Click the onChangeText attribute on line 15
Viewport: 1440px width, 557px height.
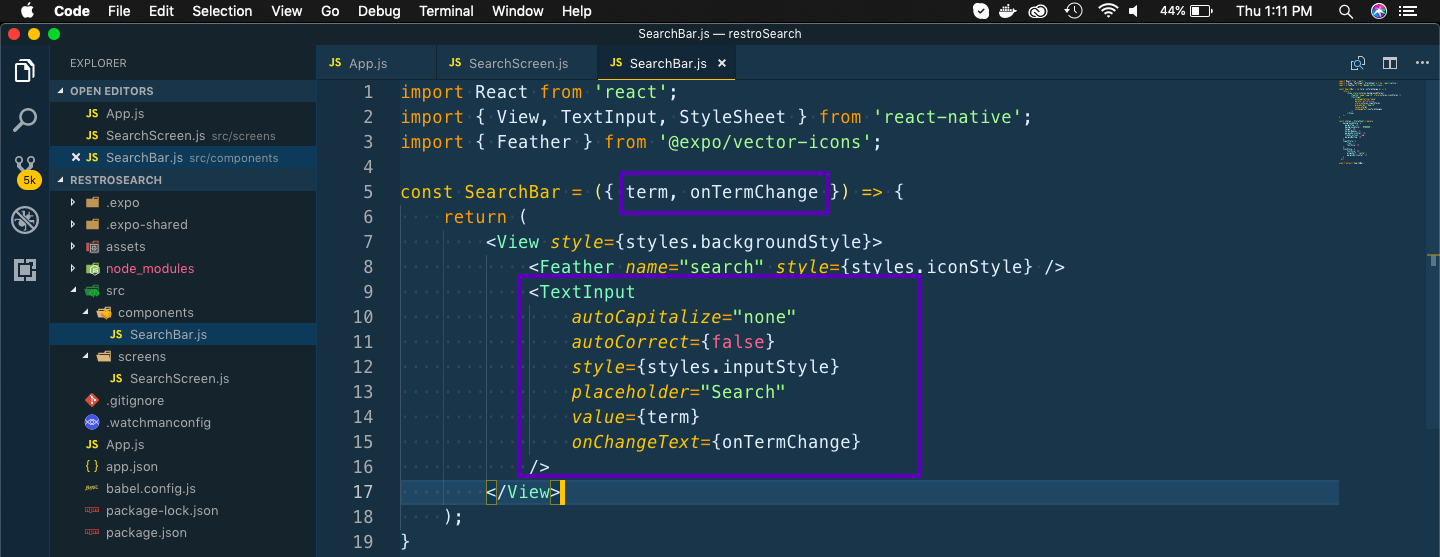click(641, 442)
